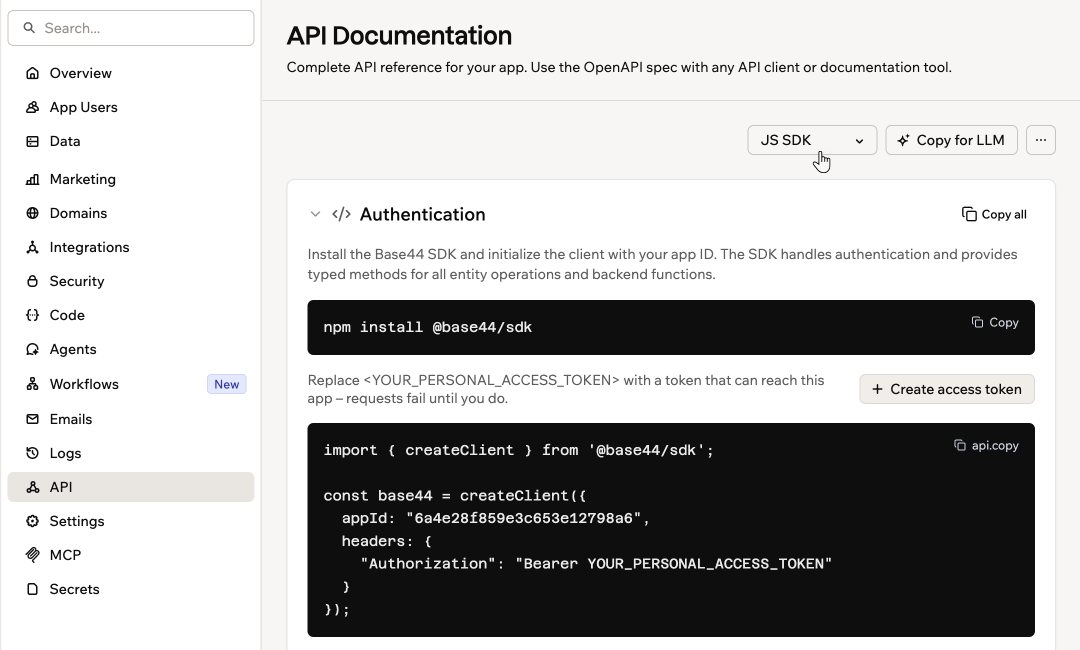Click the Overview home icon
This screenshot has width=1080, height=650.
[x=32, y=73]
